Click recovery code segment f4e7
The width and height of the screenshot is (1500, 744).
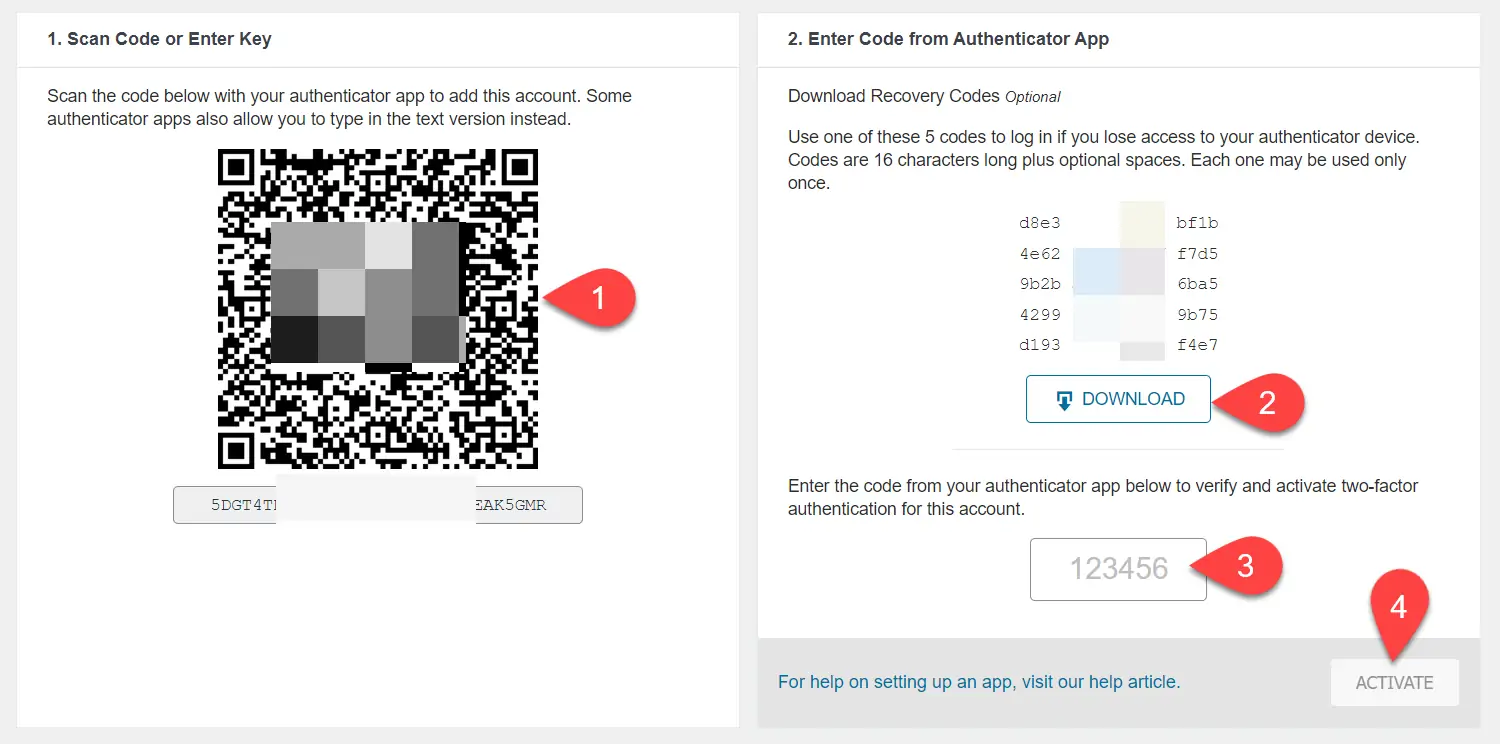click(x=1197, y=346)
